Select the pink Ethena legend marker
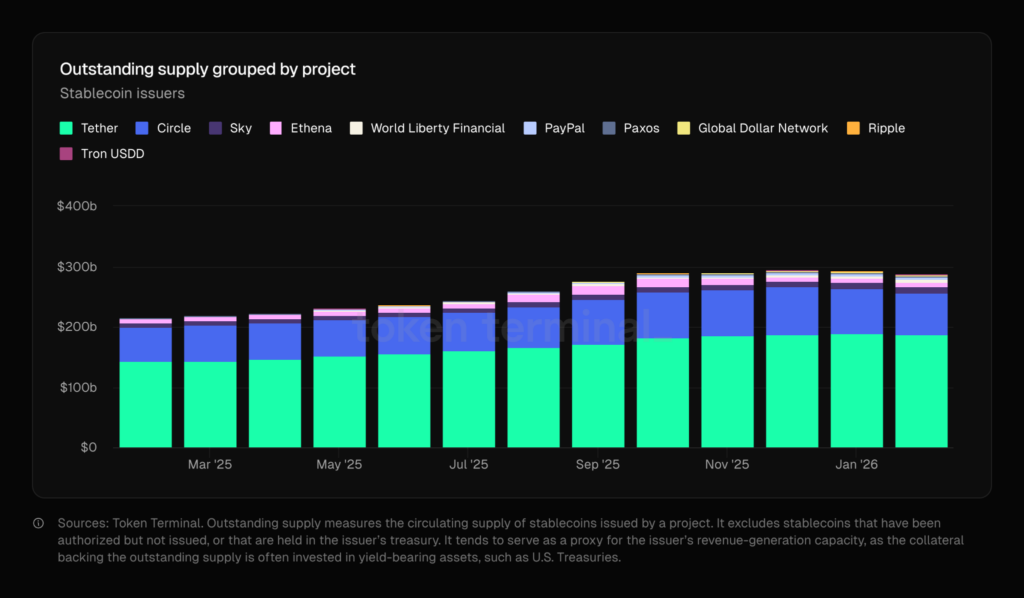The height and width of the screenshot is (598, 1024). pos(276,128)
